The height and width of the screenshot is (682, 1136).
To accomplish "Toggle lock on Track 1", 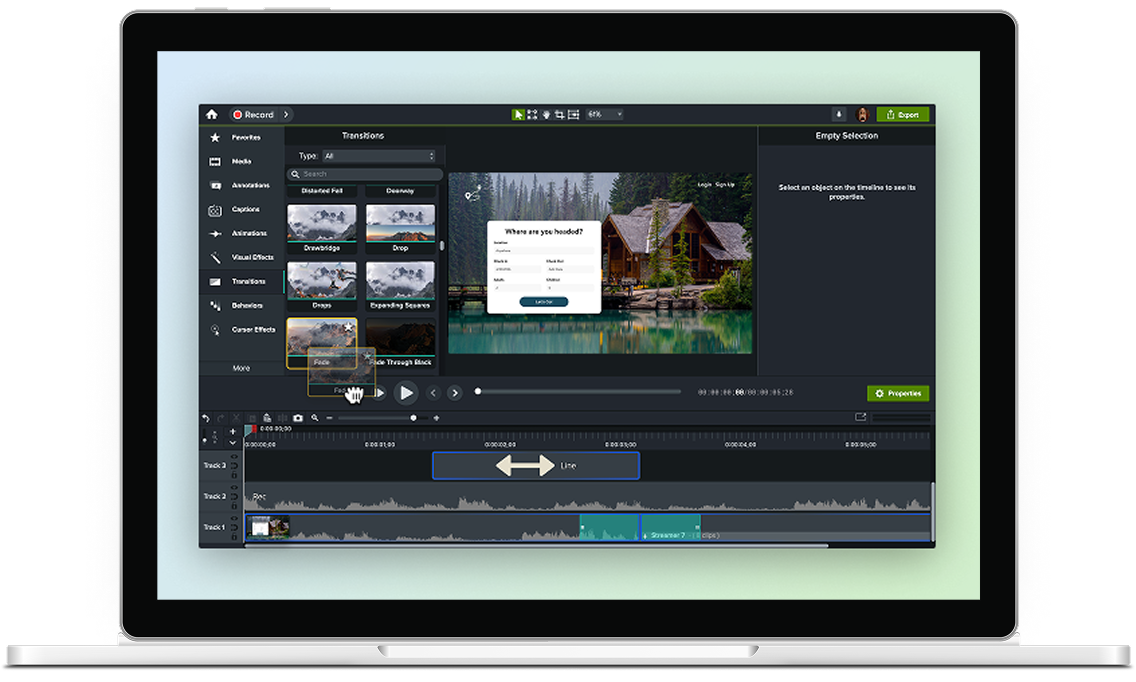I will (x=234, y=536).
